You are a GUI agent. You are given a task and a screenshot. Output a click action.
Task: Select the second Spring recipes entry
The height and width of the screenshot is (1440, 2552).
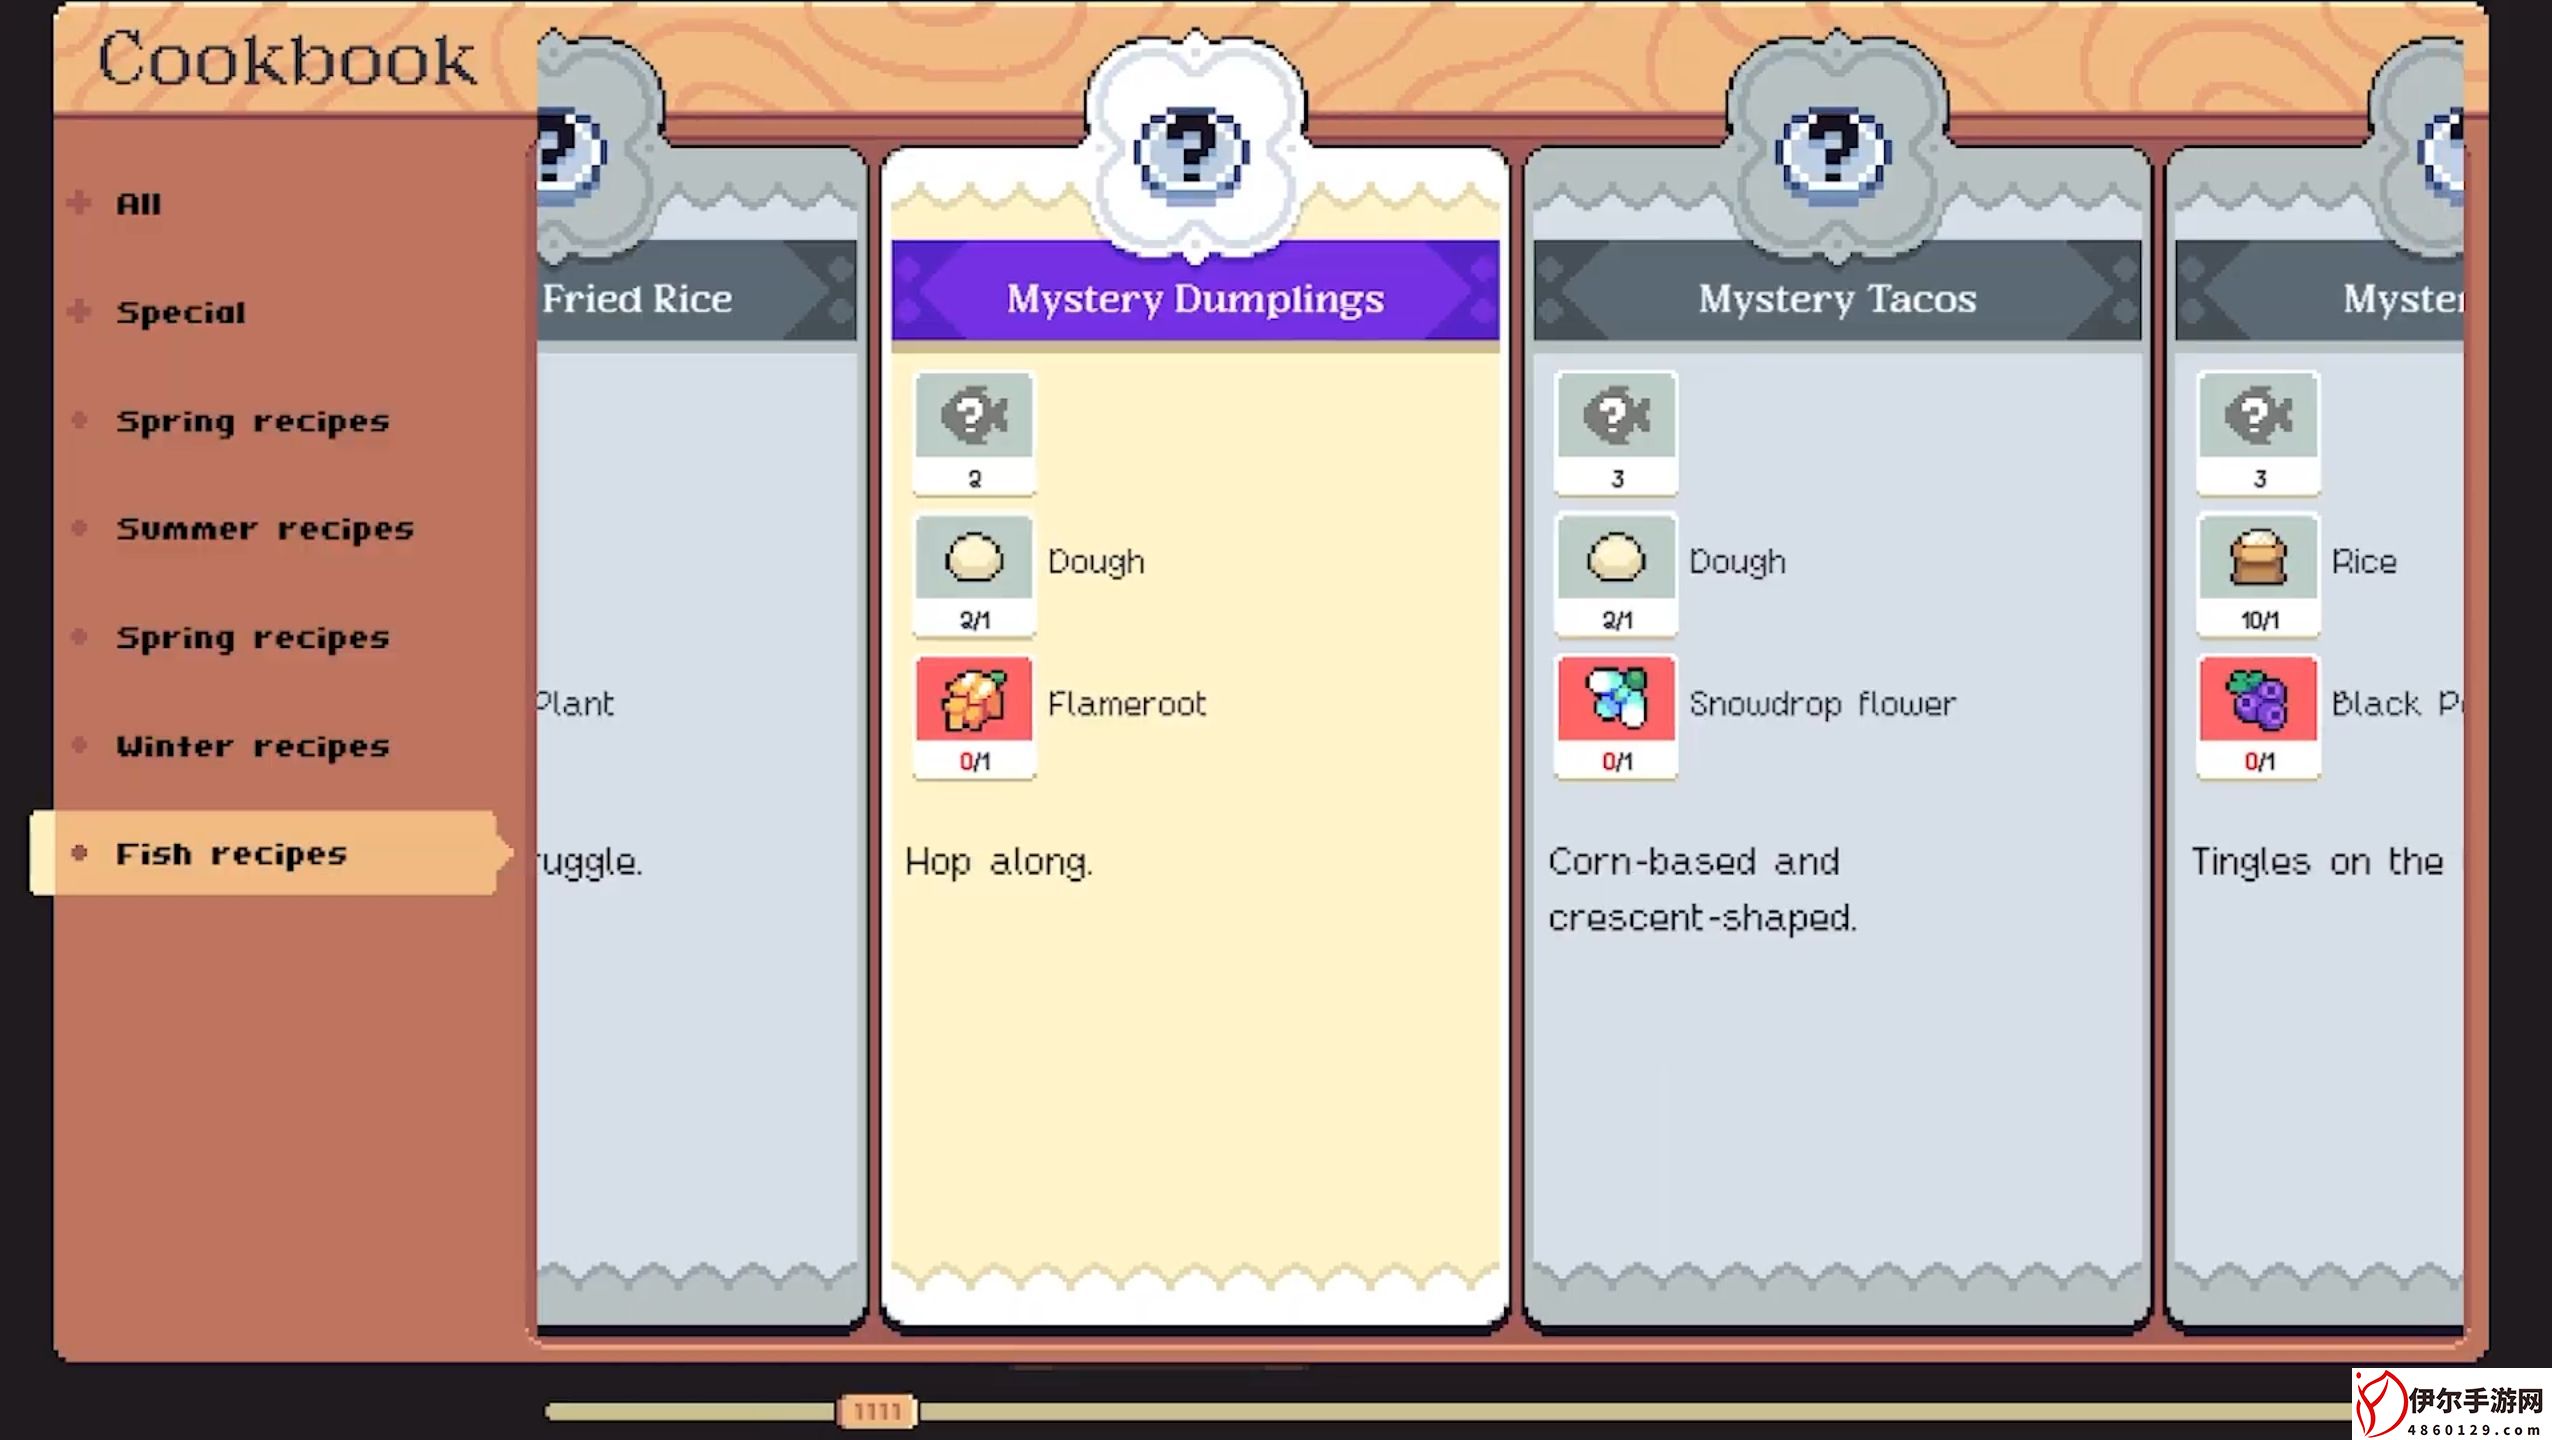(254, 636)
